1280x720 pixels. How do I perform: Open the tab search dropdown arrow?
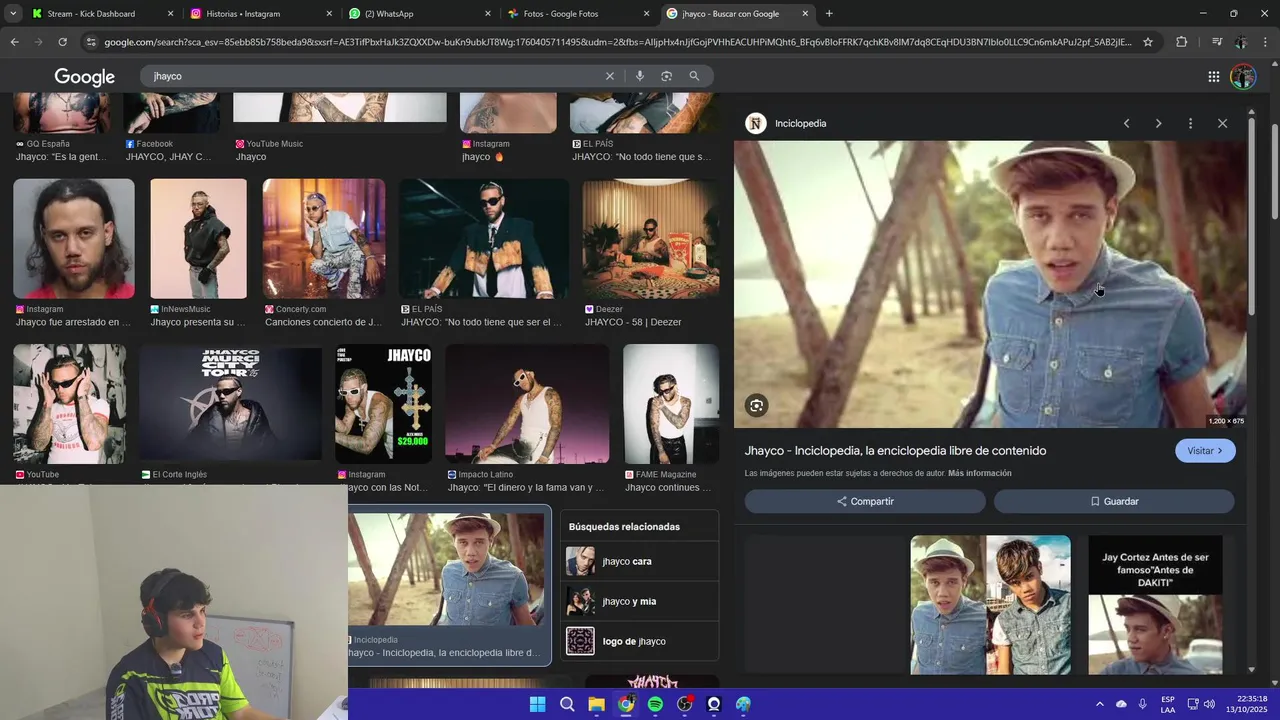coord(13,14)
